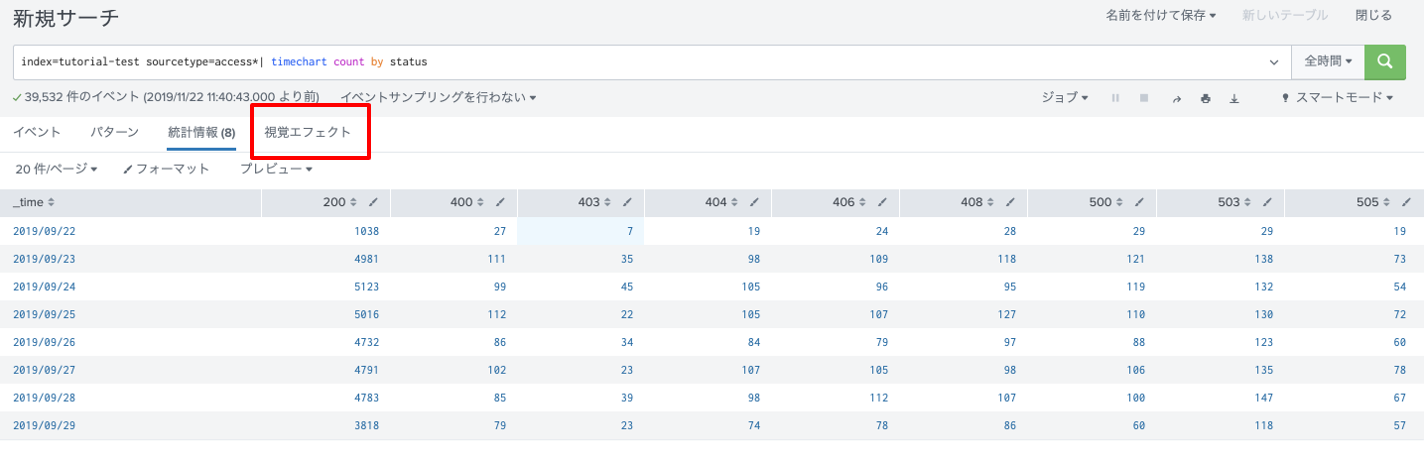The image size is (1424, 459).
Task: Edit the 406 column with pencil icon
Action: click(882, 202)
